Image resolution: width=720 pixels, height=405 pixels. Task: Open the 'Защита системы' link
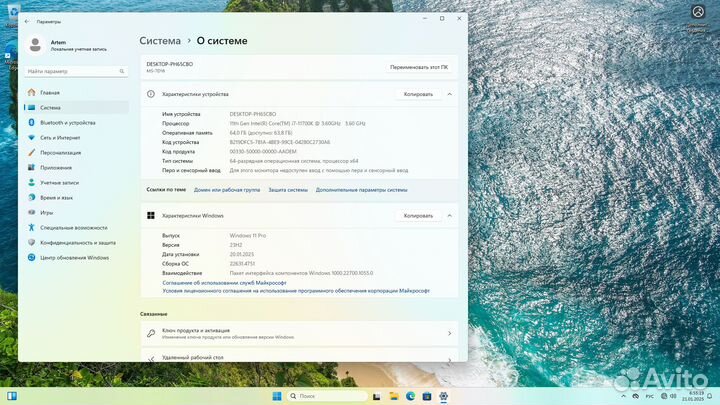click(x=288, y=190)
